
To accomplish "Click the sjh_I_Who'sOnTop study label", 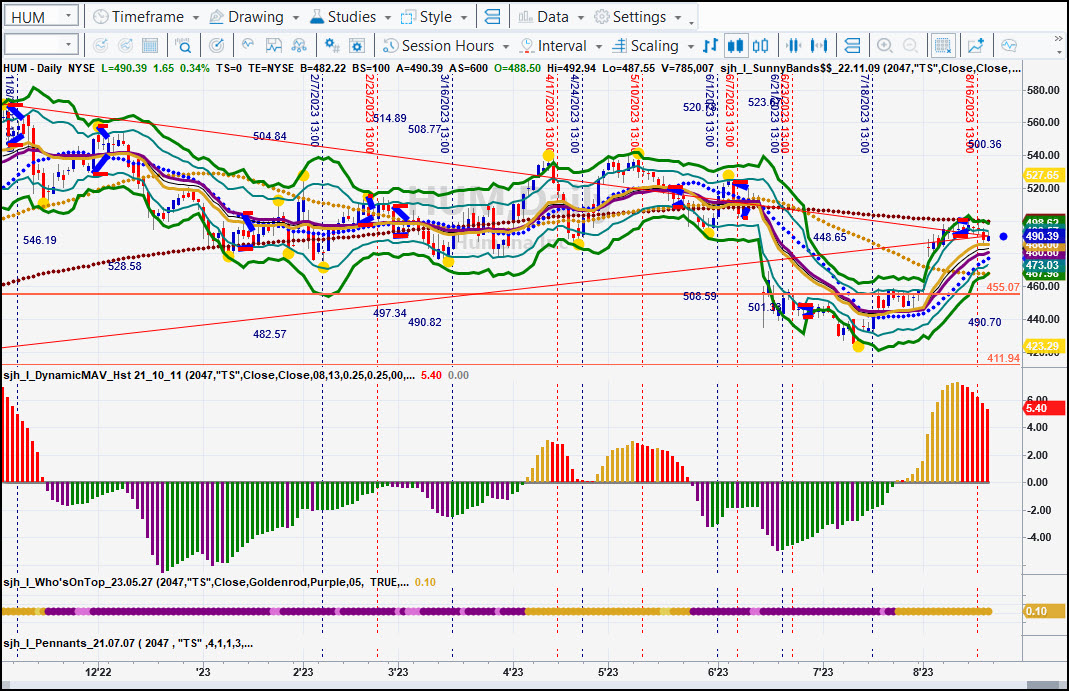I will [206, 582].
